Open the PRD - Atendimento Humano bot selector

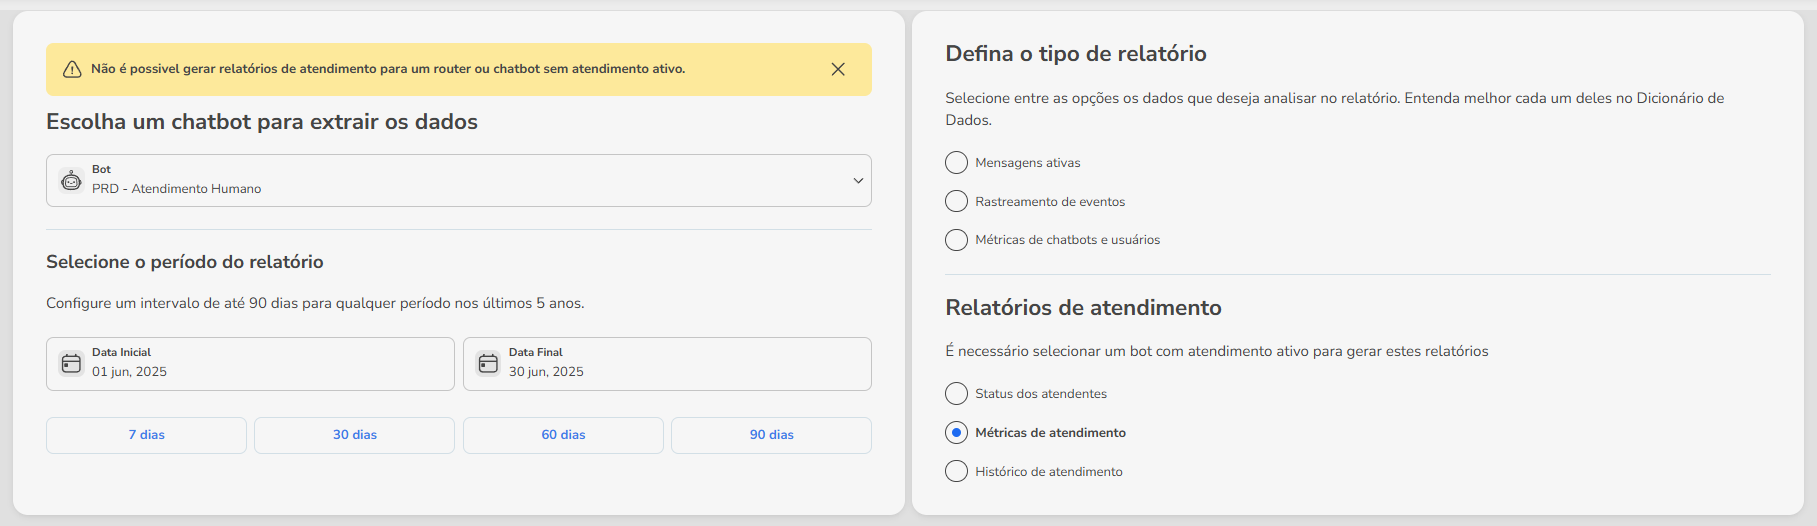point(458,181)
